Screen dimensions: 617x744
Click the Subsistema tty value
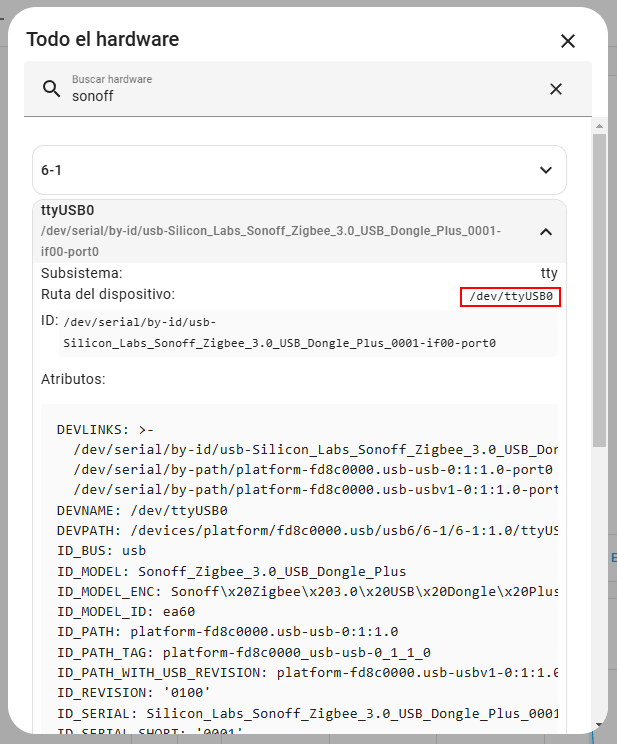(549, 273)
